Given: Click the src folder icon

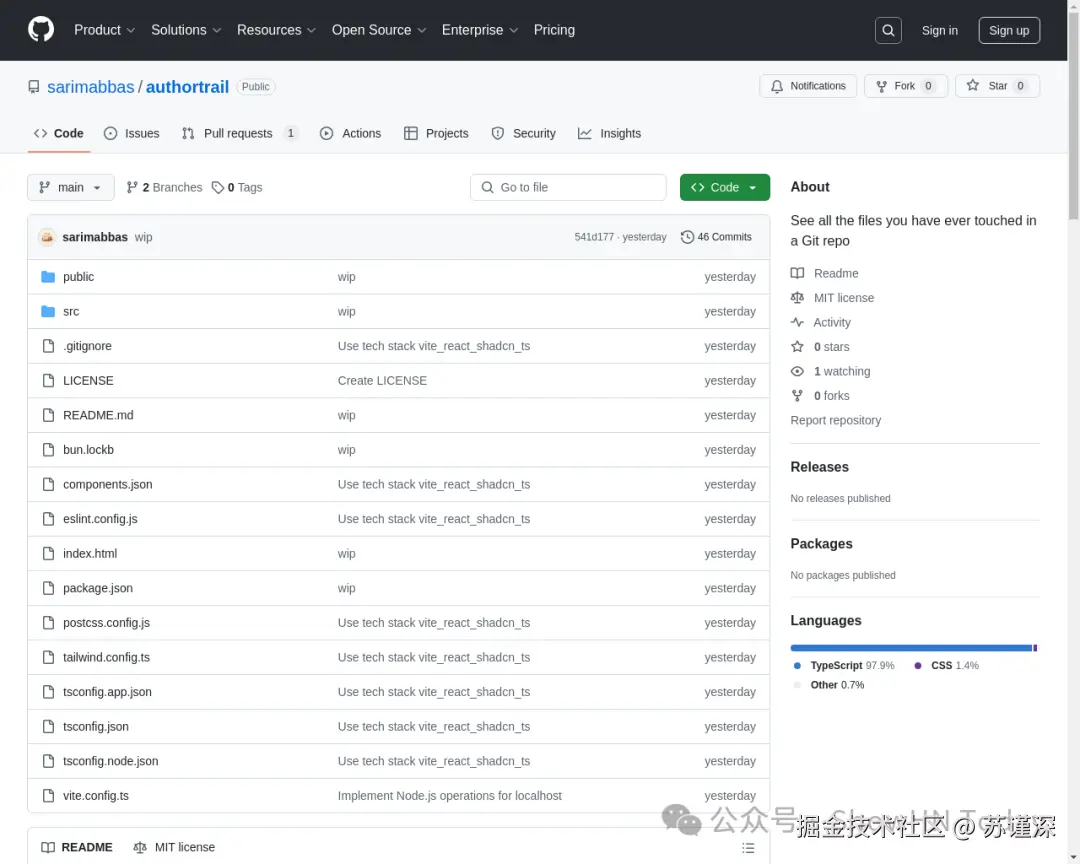Looking at the screenshot, I should [48, 311].
